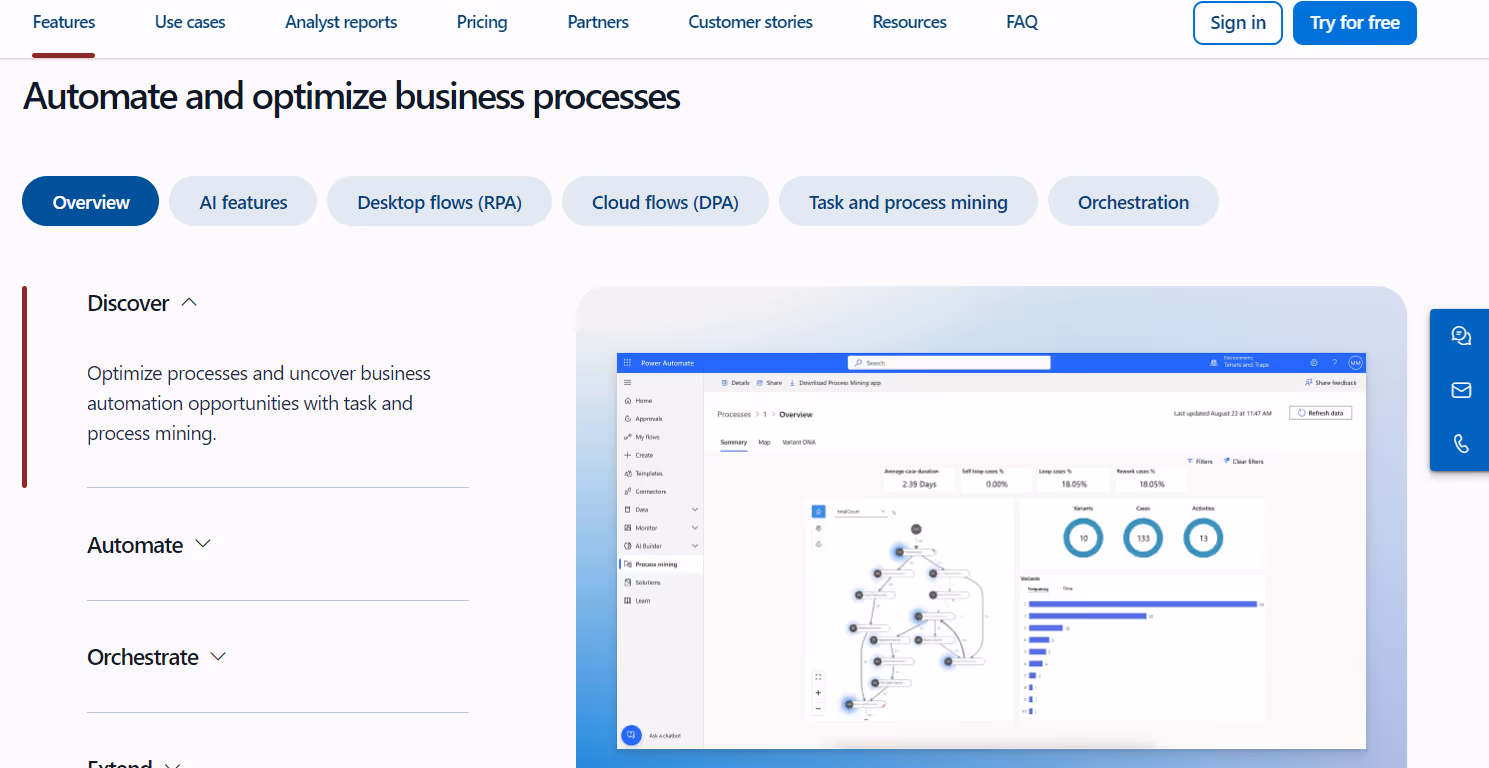1489x768 pixels.
Task: Select the Overview pill tab
Action: pyautogui.click(x=91, y=202)
